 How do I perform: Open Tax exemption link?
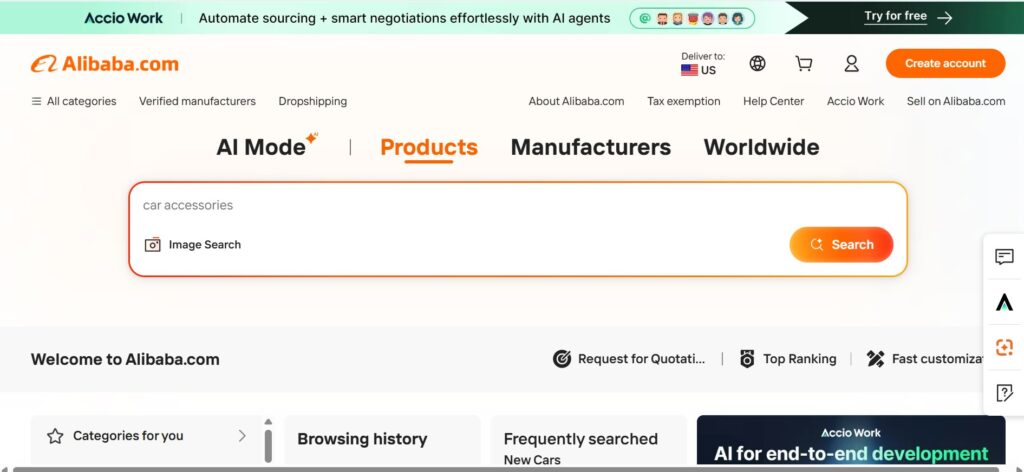click(684, 101)
